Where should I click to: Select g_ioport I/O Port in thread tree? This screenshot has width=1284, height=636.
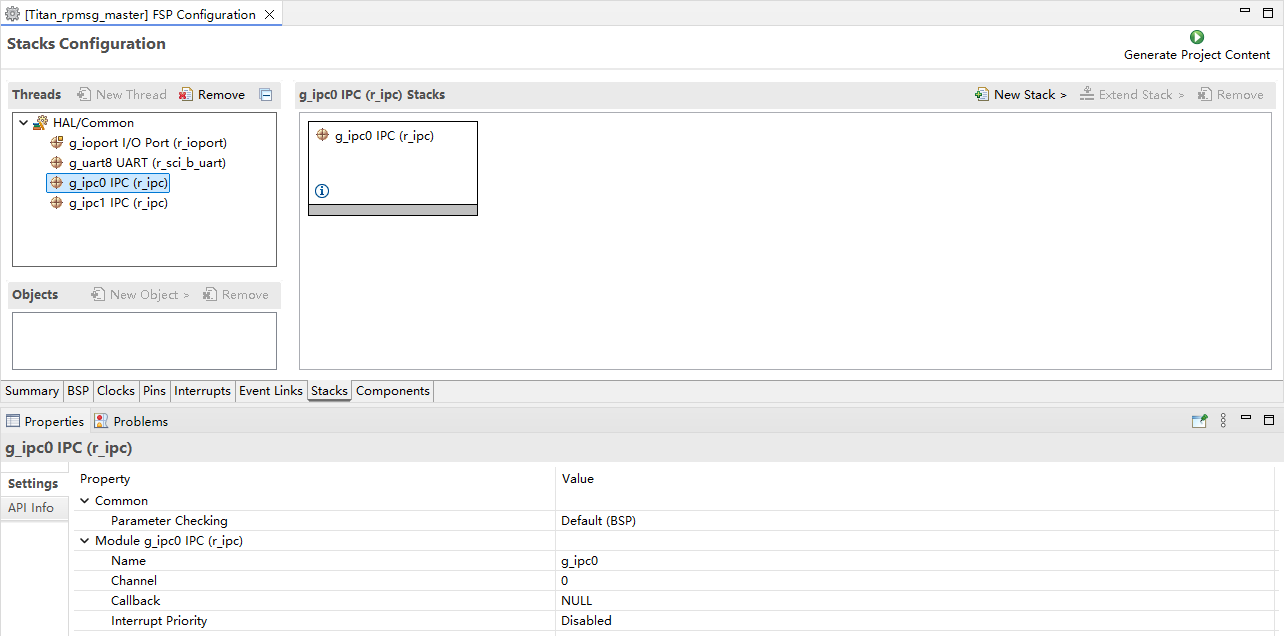tap(147, 143)
